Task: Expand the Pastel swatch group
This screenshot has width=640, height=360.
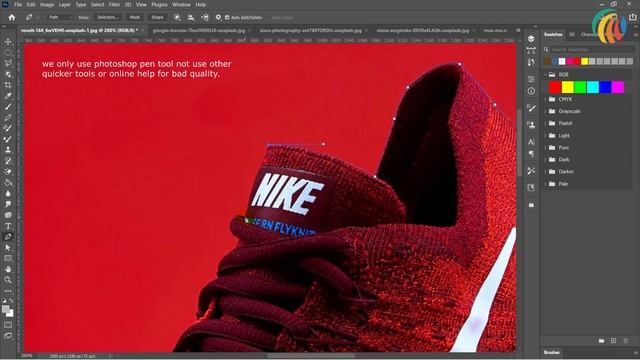Action: (x=545, y=123)
